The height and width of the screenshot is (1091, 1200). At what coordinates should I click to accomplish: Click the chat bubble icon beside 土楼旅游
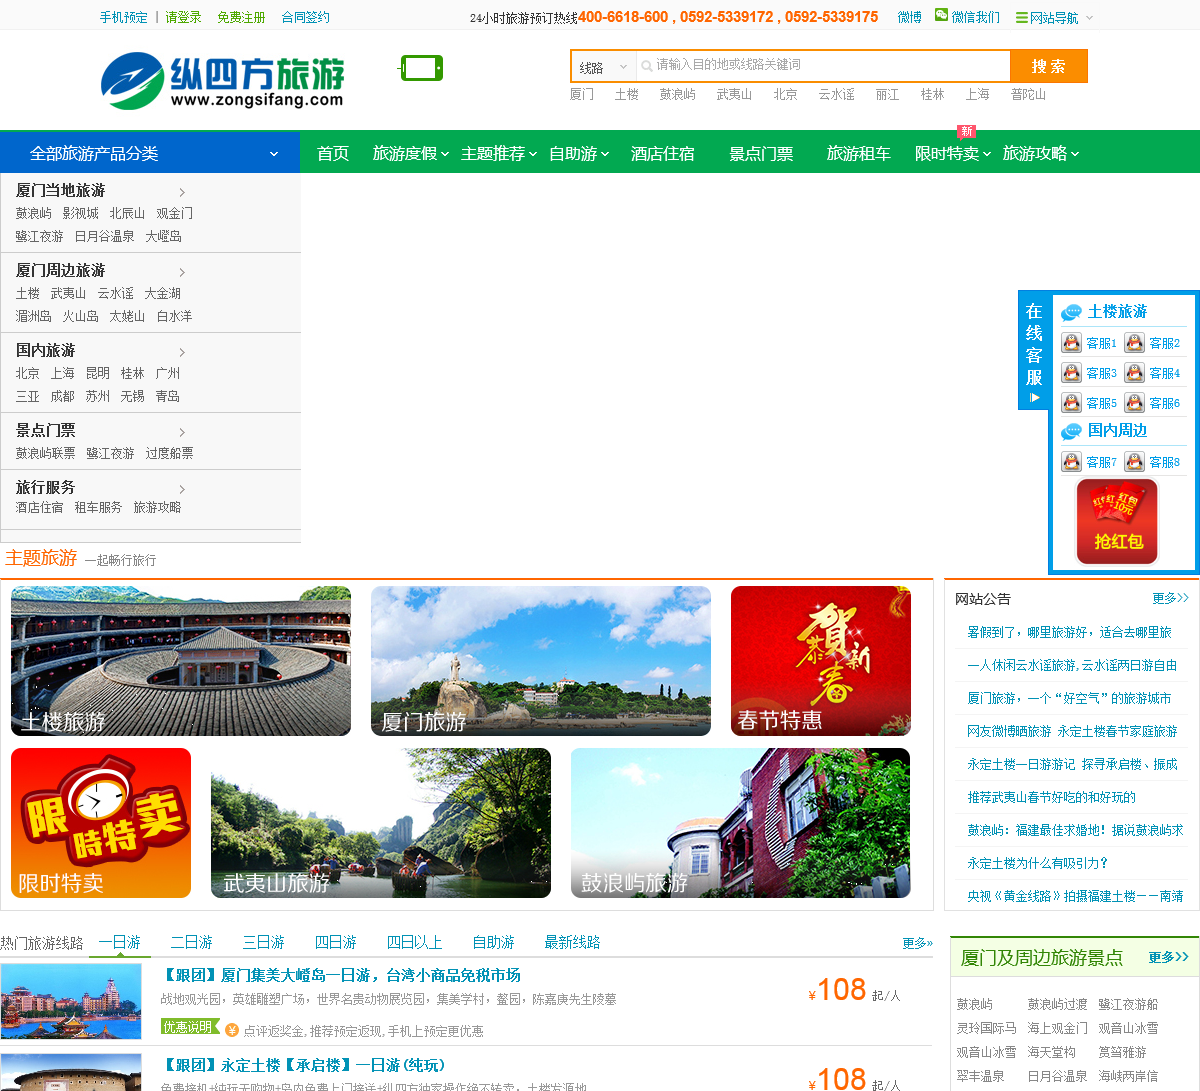click(x=1071, y=312)
